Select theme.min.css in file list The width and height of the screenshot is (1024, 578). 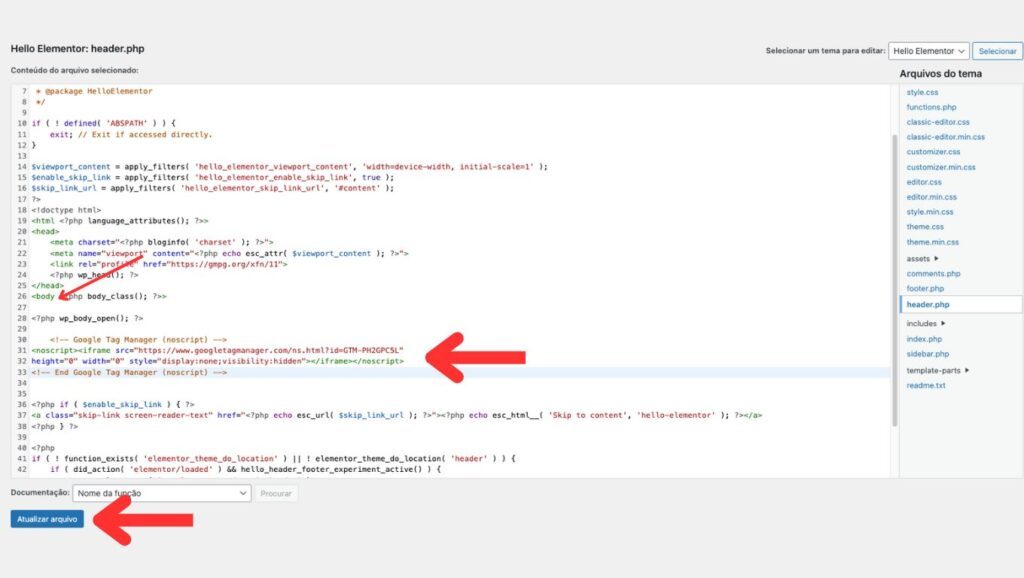933,242
